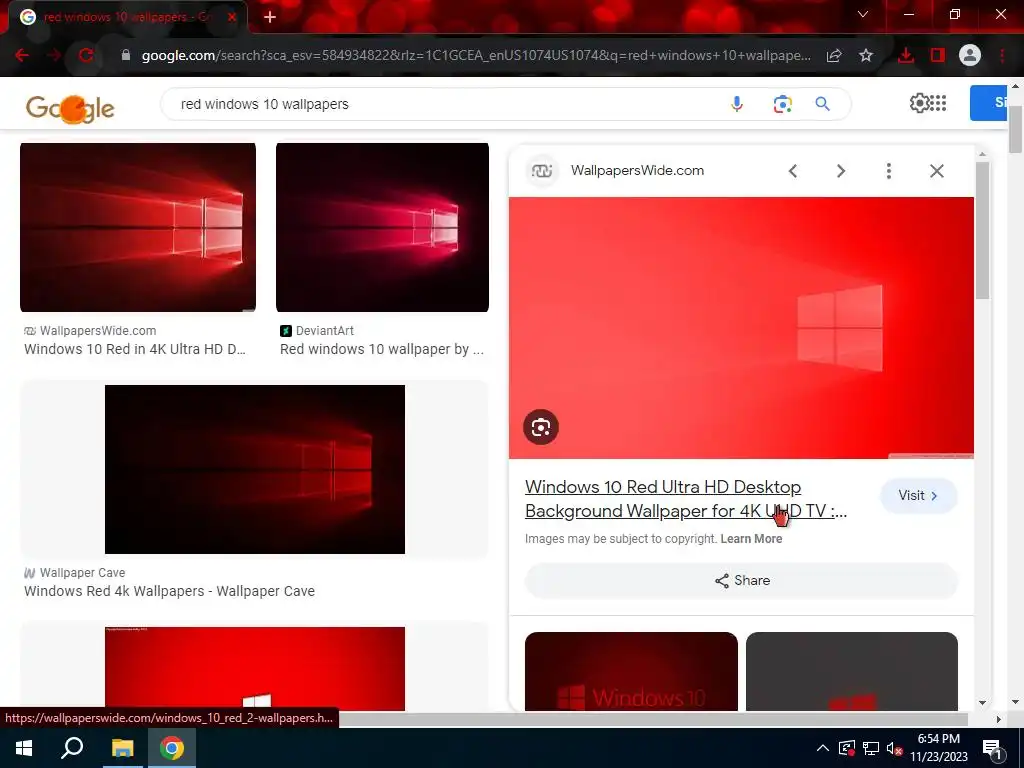Click the Share button

[x=741, y=581]
